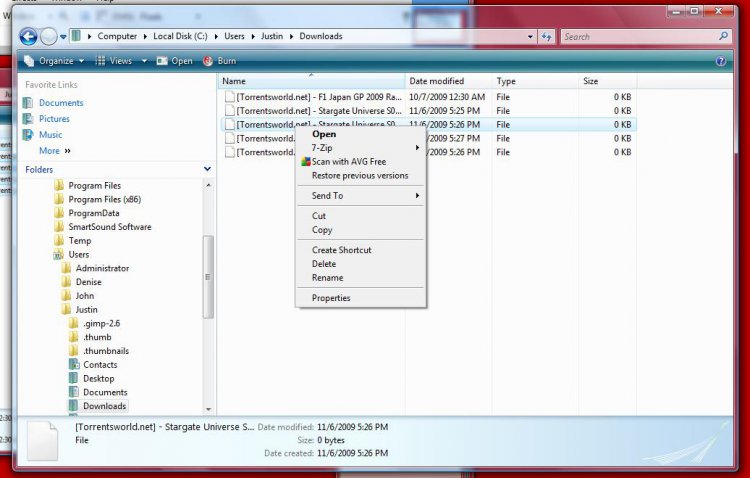This screenshot has height=478, width=750.
Task: Select Downloads folder in tree
Action: click(104, 406)
